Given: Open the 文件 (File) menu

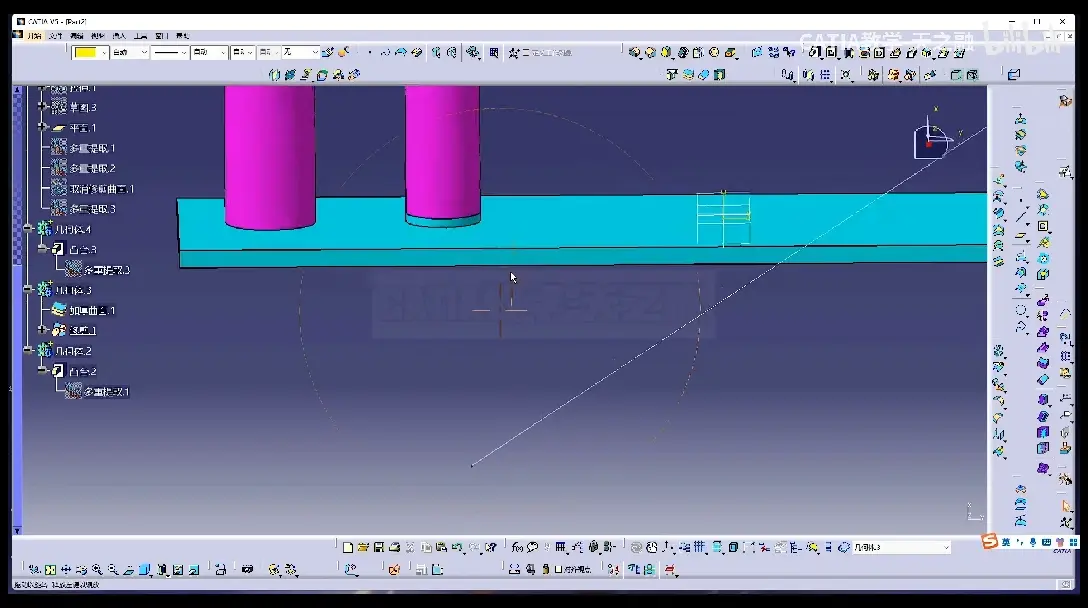Looking at the screenshot, I should pos(56,35).
